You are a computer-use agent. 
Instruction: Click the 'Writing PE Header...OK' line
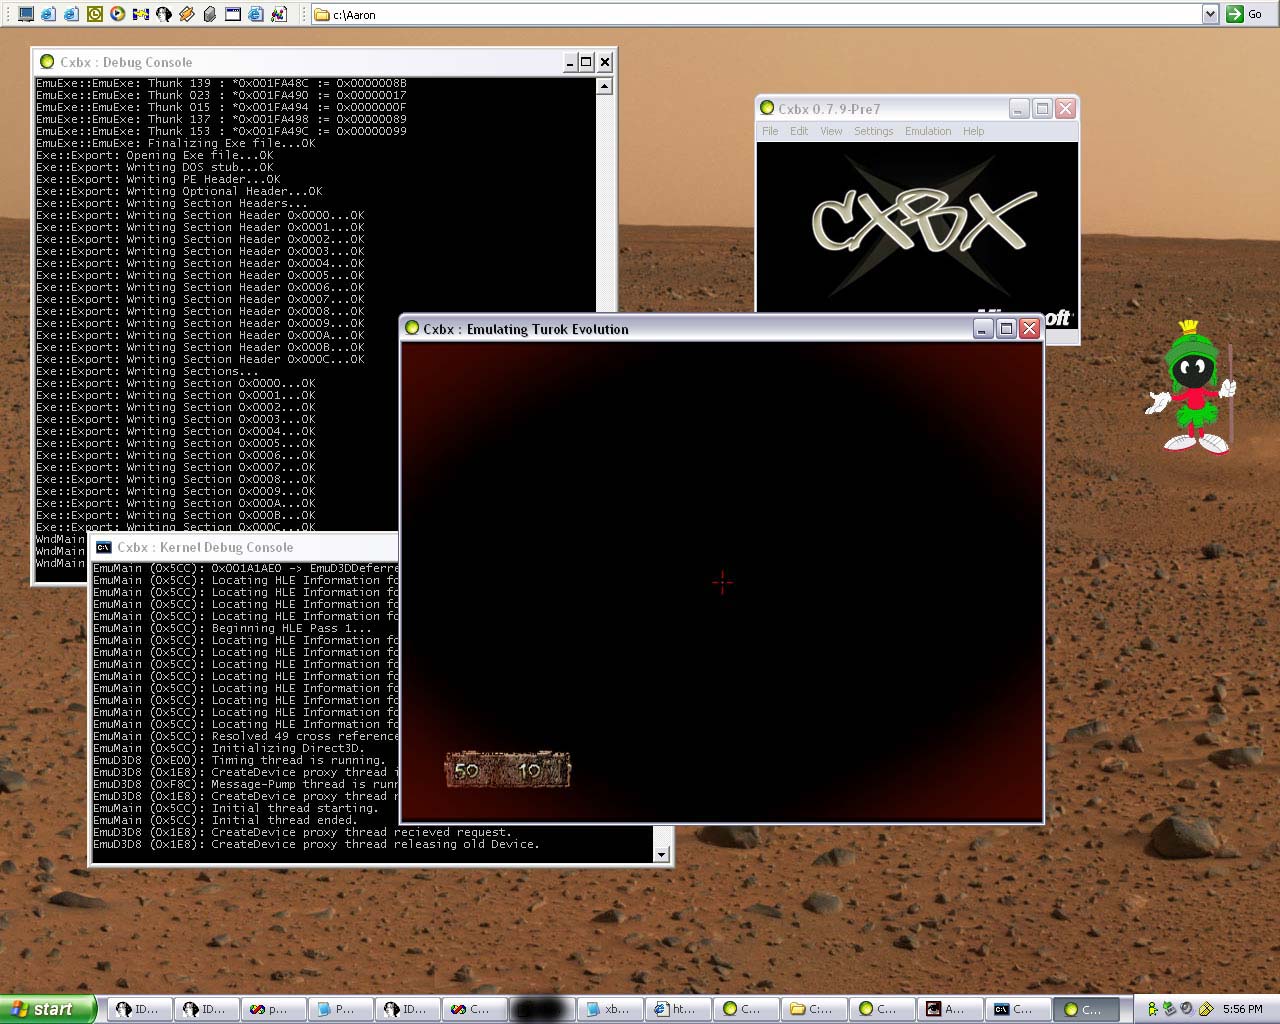[x=158, y=179]
